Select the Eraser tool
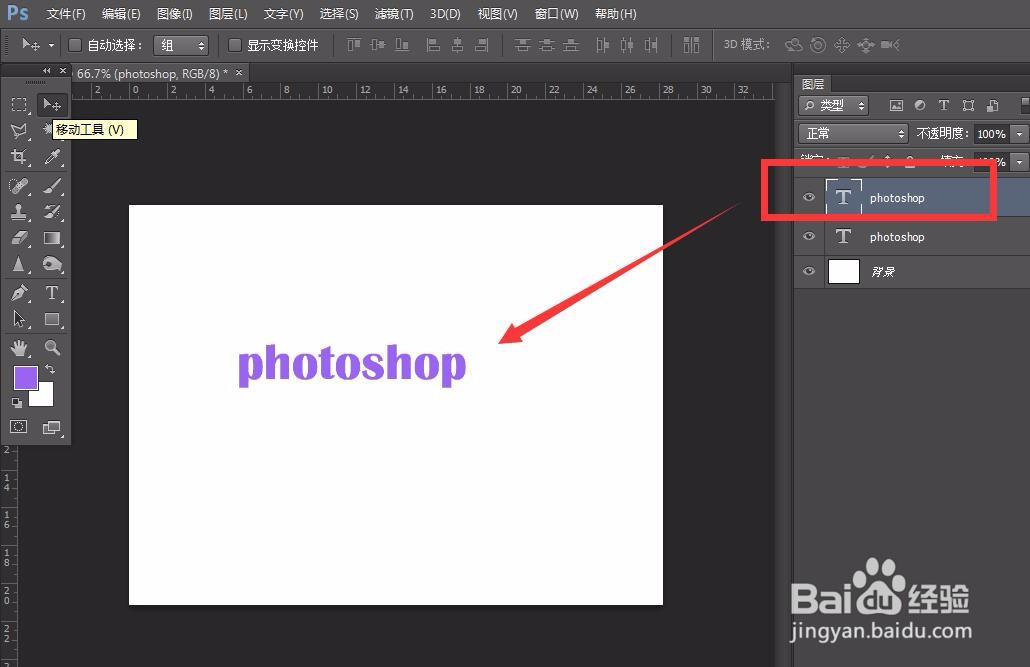 tap(19, 238)
